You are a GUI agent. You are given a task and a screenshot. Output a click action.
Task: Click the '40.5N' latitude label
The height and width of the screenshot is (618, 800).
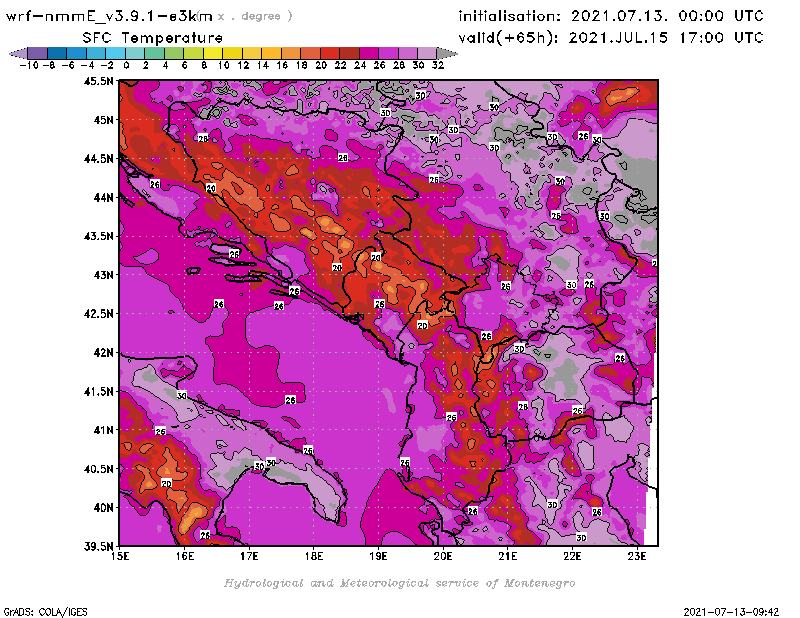(98, 469)
